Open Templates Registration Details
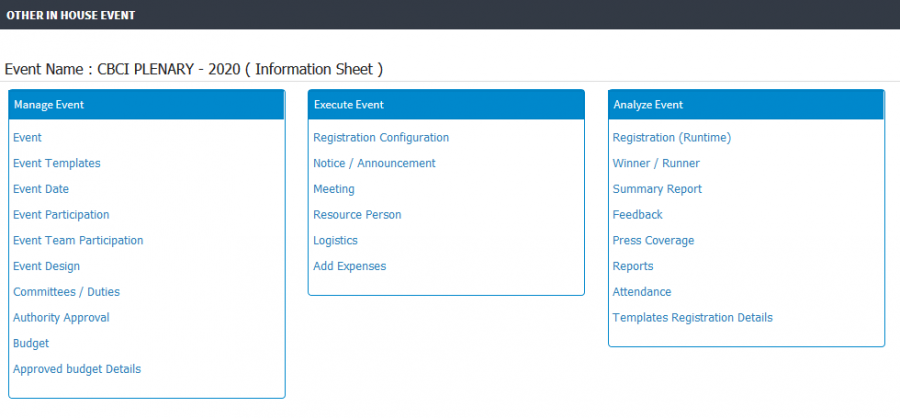 click(693, 318)
